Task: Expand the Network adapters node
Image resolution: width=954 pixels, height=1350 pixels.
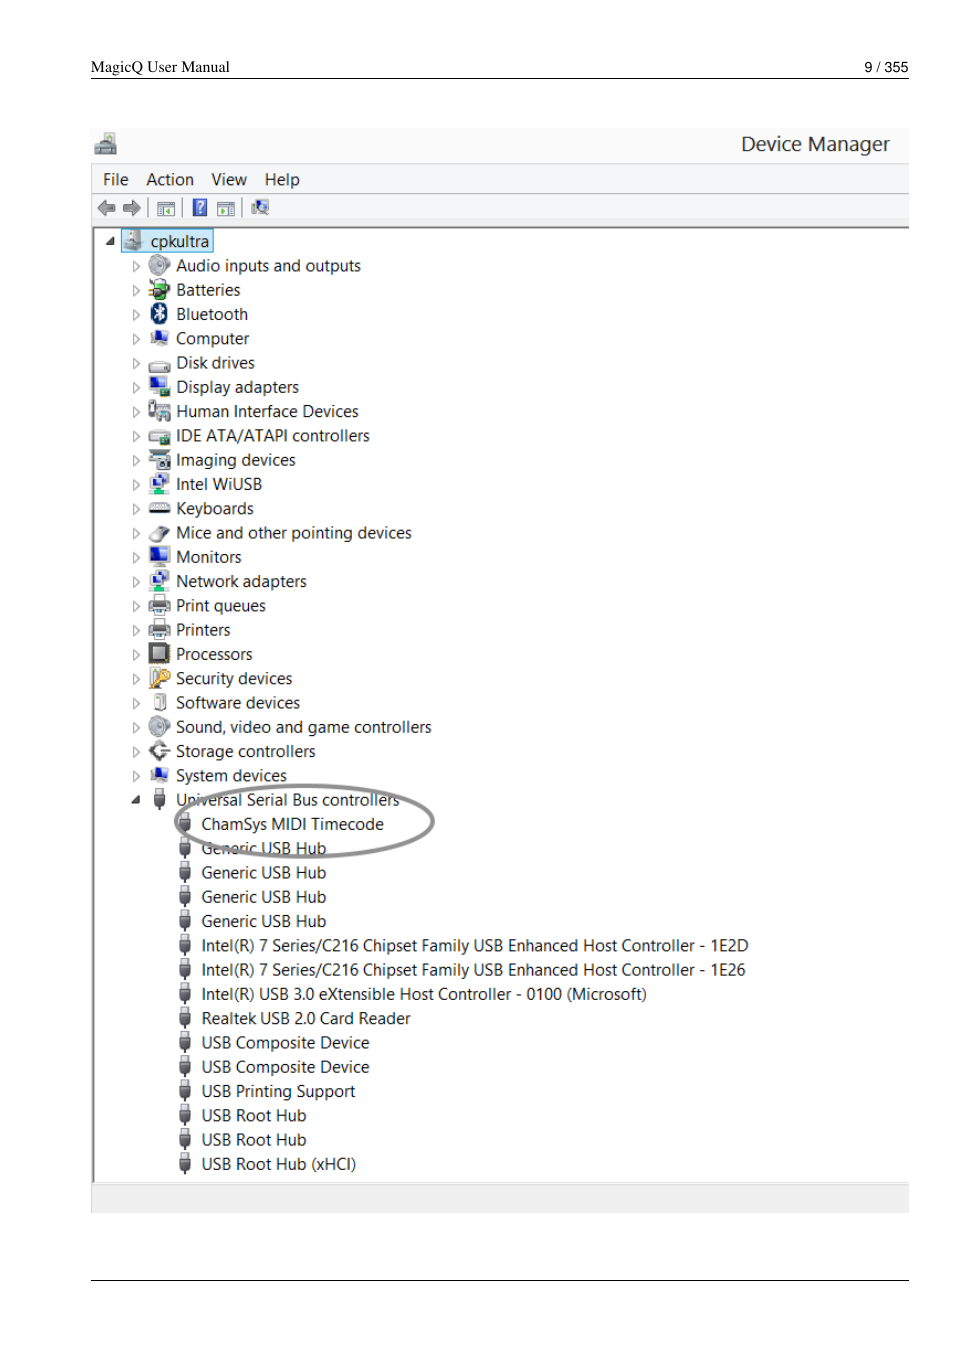Action: pyautogui.click(x=136, y=582)
